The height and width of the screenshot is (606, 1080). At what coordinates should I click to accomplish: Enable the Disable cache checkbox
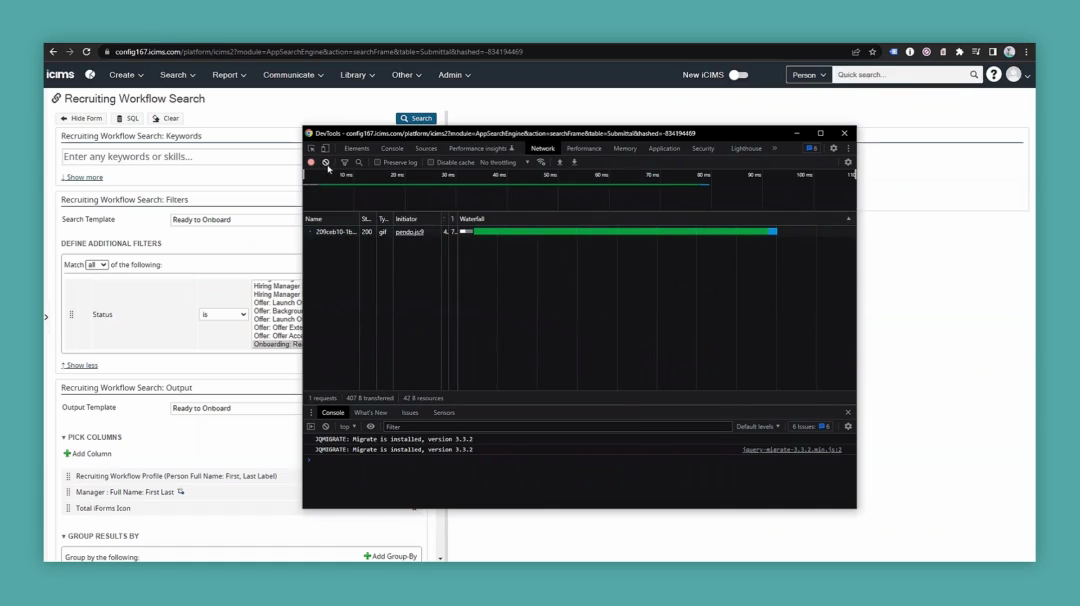point(430,163)
